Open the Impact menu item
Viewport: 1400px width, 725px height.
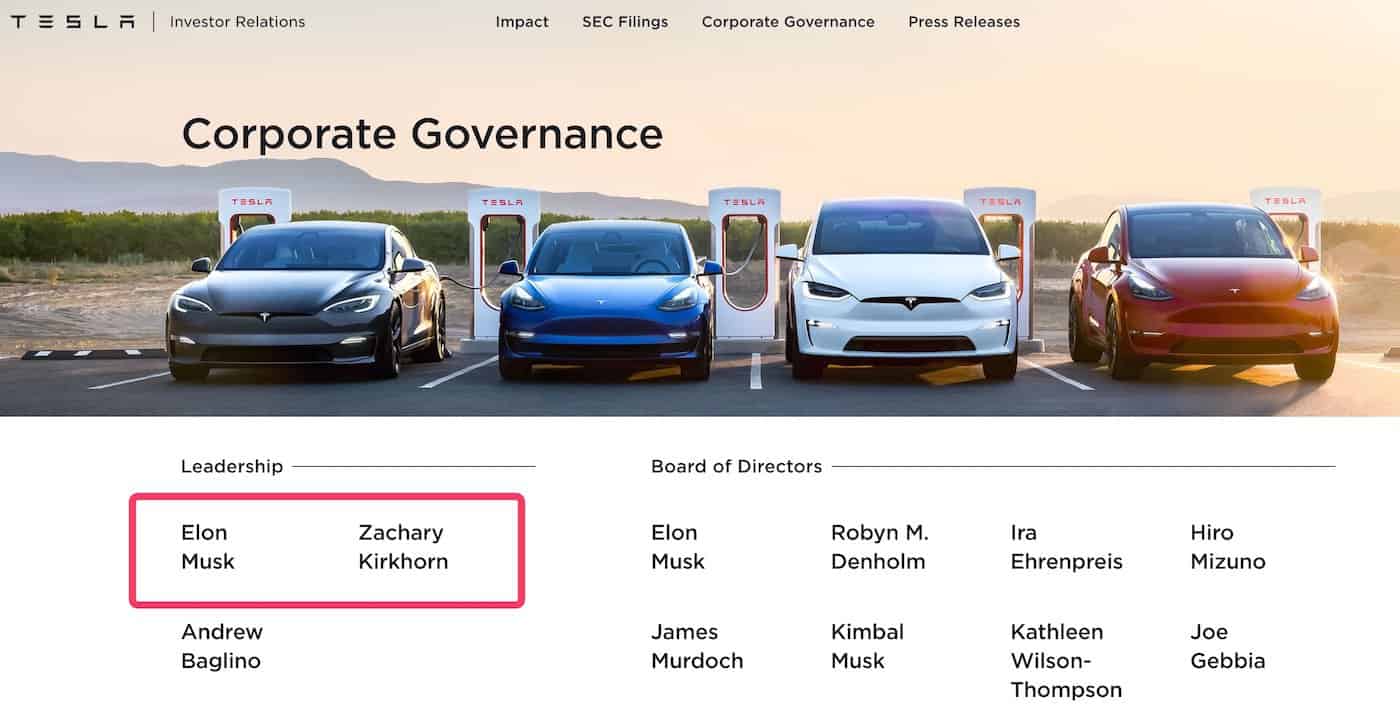[522, 22]
